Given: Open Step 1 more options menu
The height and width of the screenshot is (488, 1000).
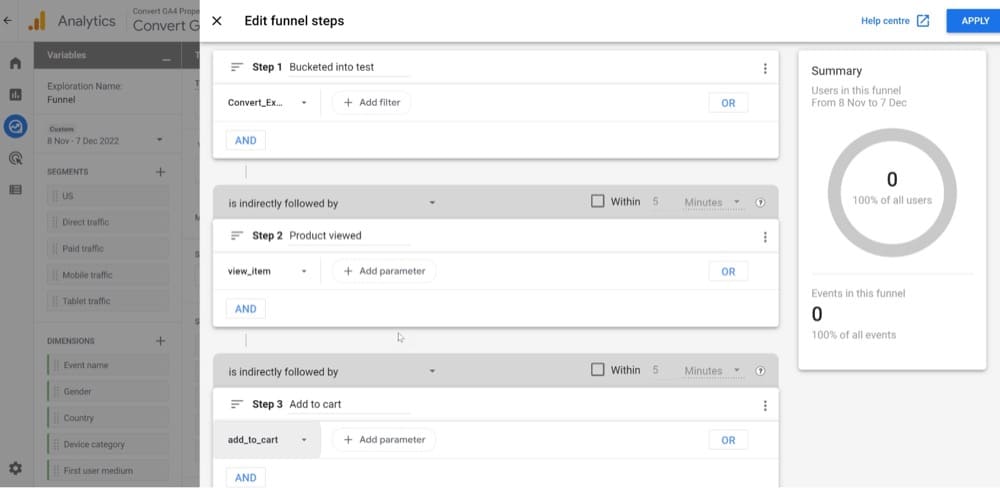Looking at the screenshot, I should tap(765, 69).
